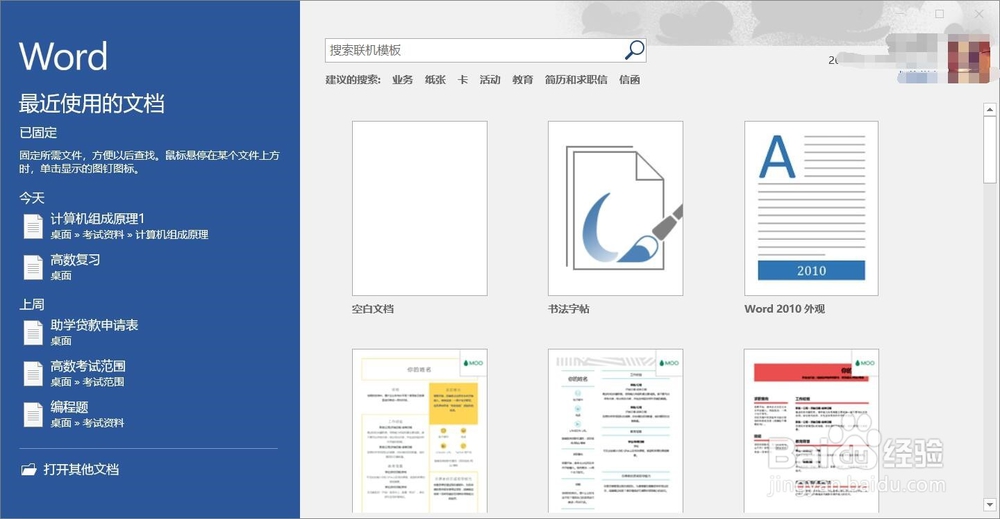The width and height of the screenshot is (1000, 519).
Task: Click the 书法字帖 caption text
Action: point(569,309)
